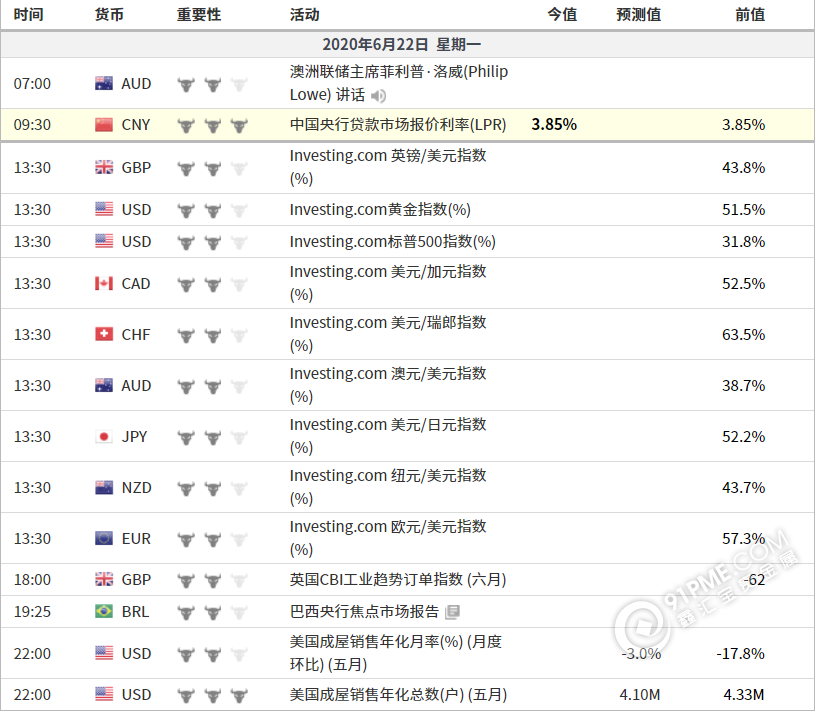Image resolution: width=816 pixels, height=713 pixels.
Task: Click the previous value 31.8%
Action: tap(744, 241)
